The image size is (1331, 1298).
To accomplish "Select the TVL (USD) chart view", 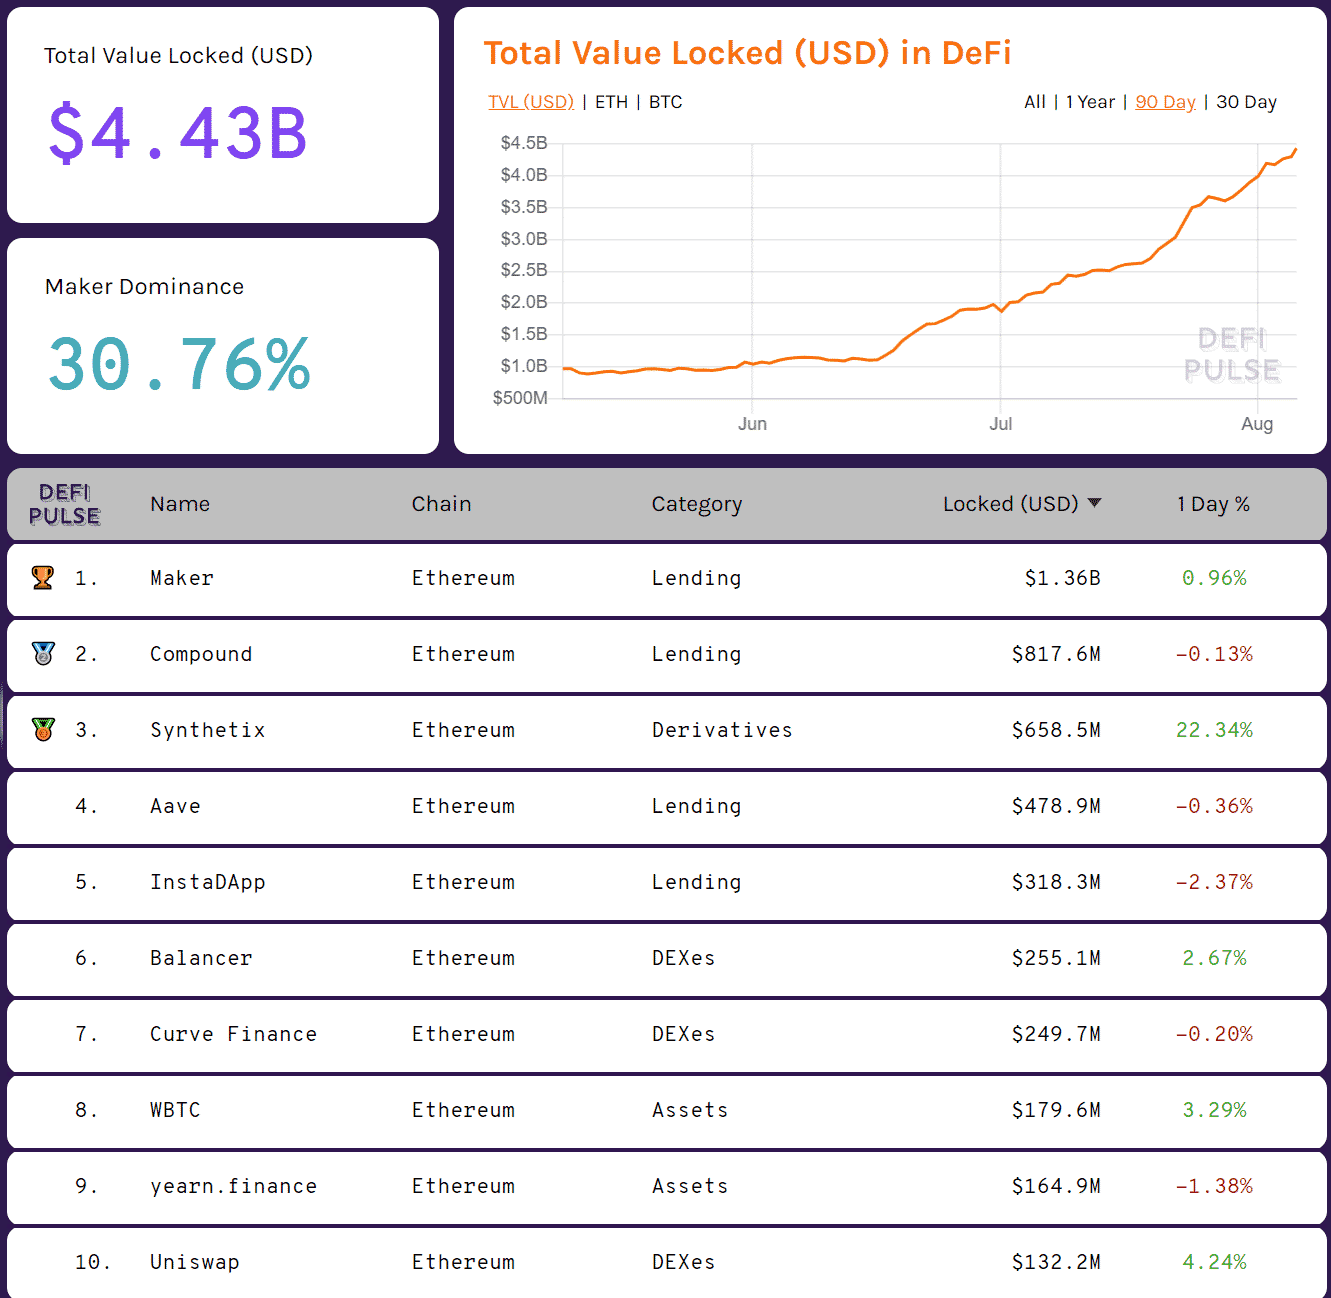I will click(x=531, y=102).
